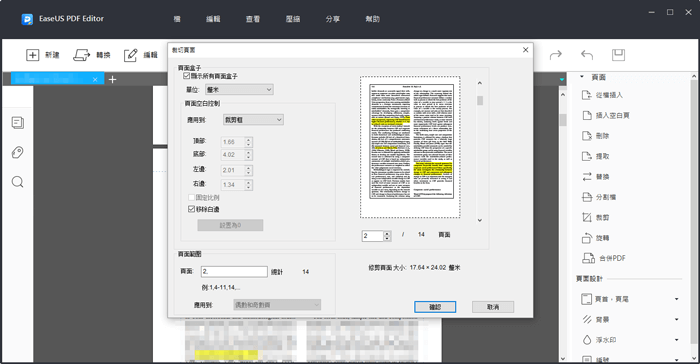This screenshot has height=364, width=700.
Task: Click the Merge PDF icon in right panel
Action: coord(588,258)
